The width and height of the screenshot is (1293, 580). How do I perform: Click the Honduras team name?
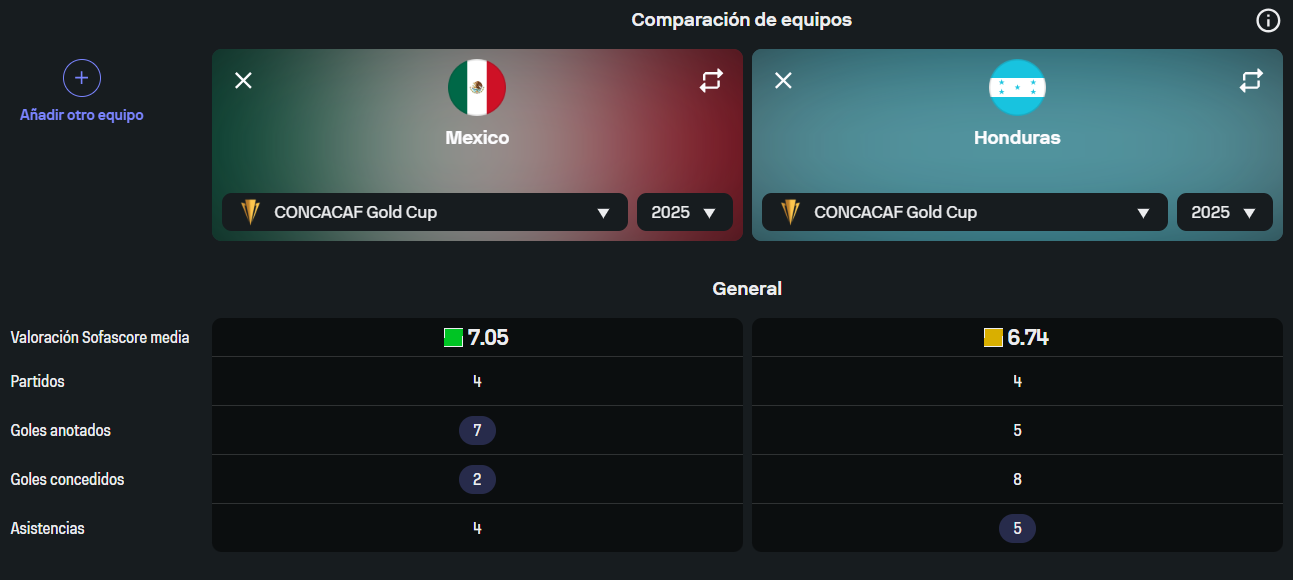[x=1017, y=138]
